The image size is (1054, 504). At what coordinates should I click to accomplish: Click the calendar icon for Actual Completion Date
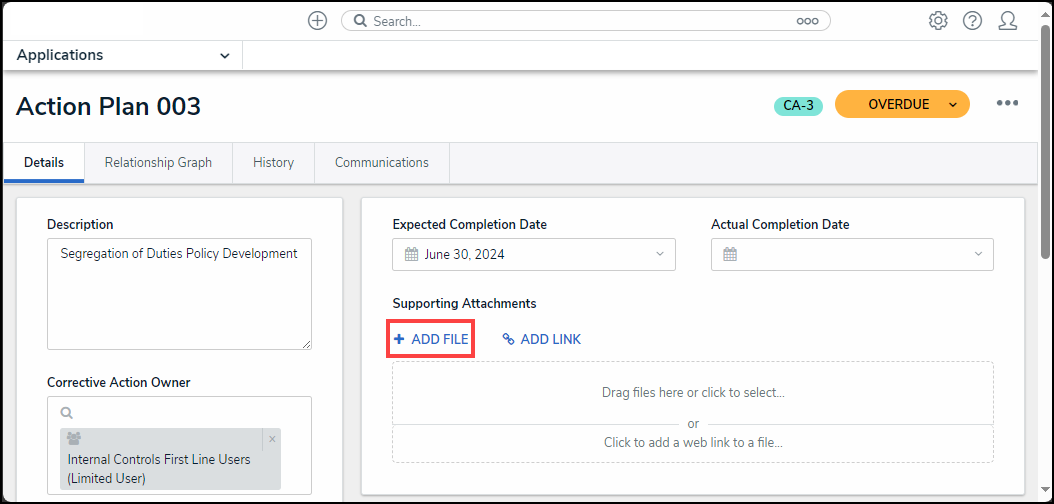(730, 254)
